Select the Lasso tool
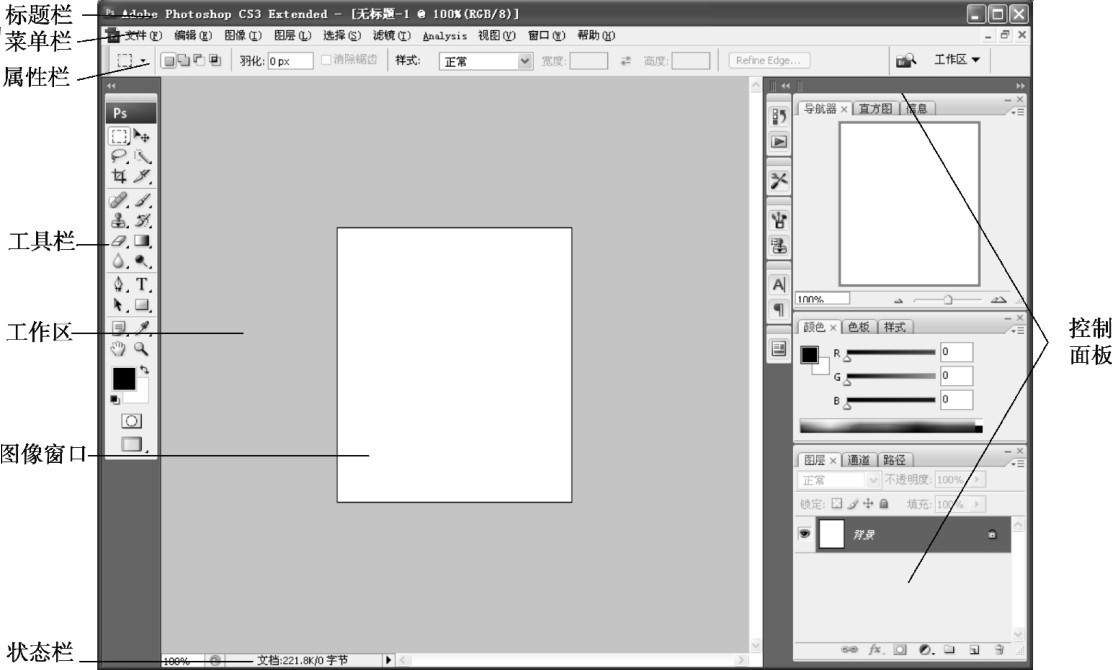Image resolution: width=1112 pixels, height=670 pixels. tap(119, 156)
